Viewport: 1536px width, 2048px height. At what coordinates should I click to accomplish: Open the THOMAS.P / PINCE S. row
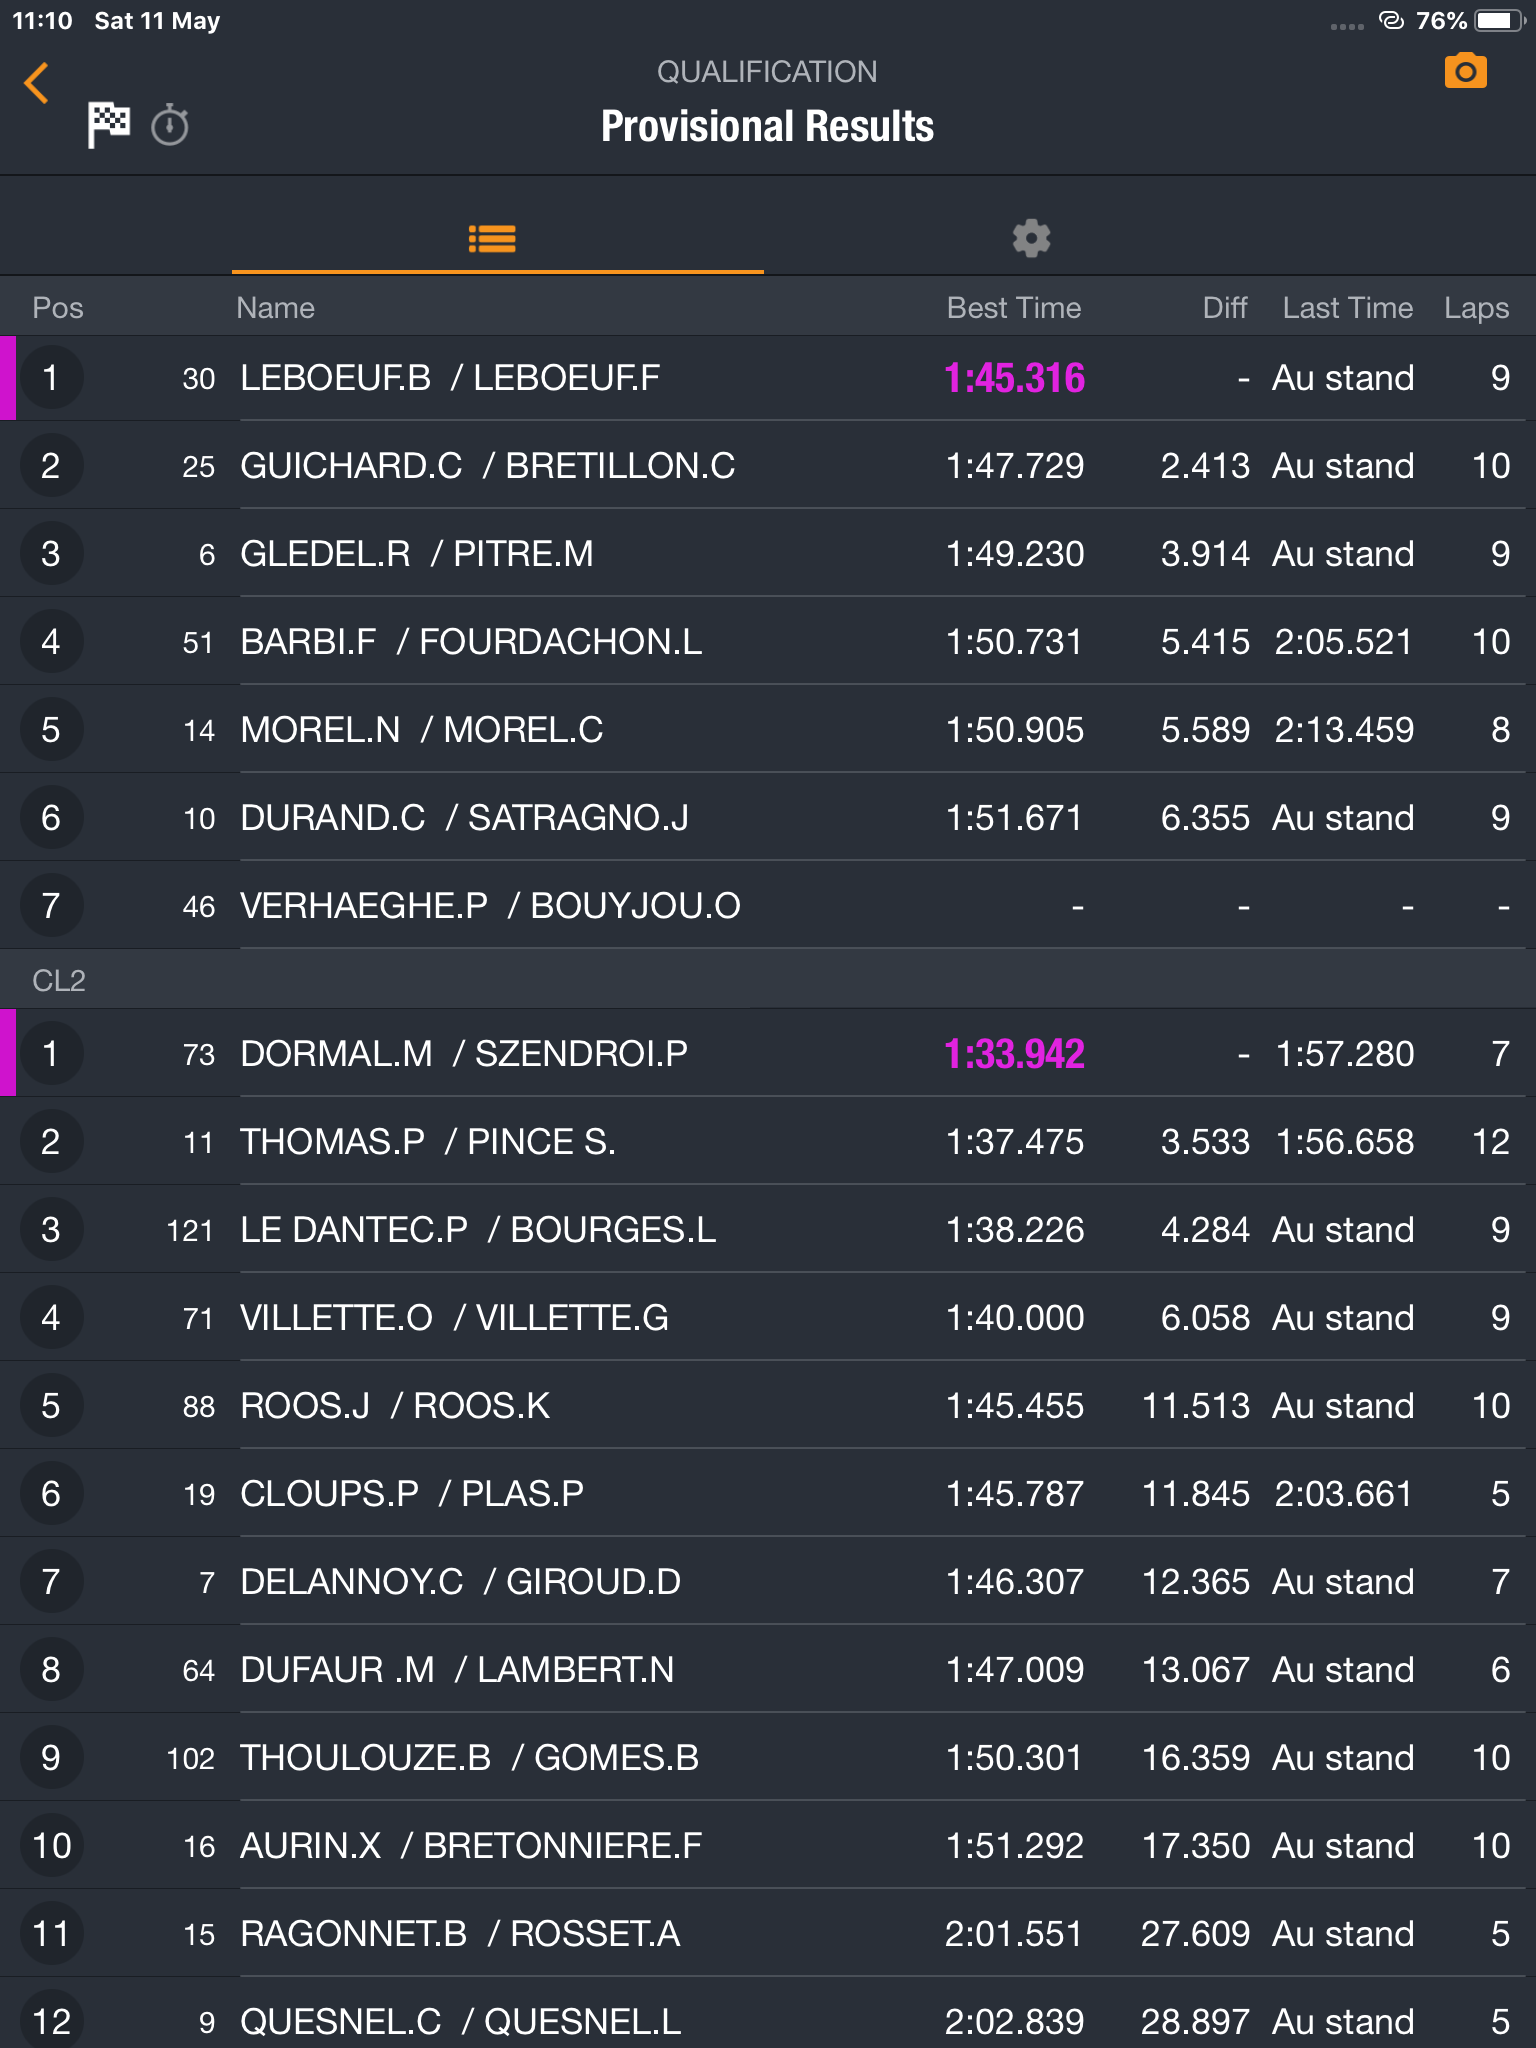pos(768,1142)
